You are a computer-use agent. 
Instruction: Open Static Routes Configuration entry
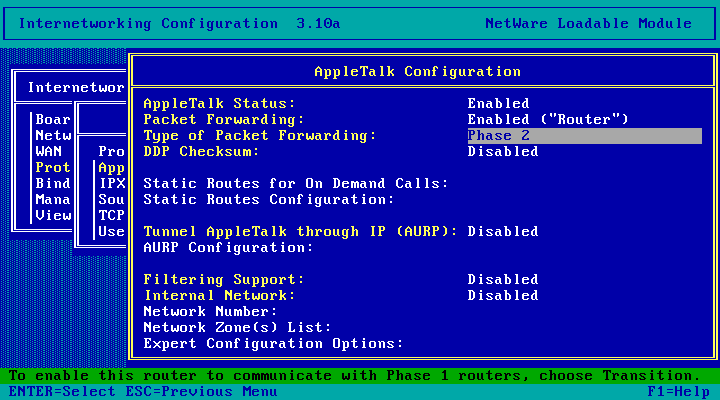pyautogui.click(x=269, y=200)
